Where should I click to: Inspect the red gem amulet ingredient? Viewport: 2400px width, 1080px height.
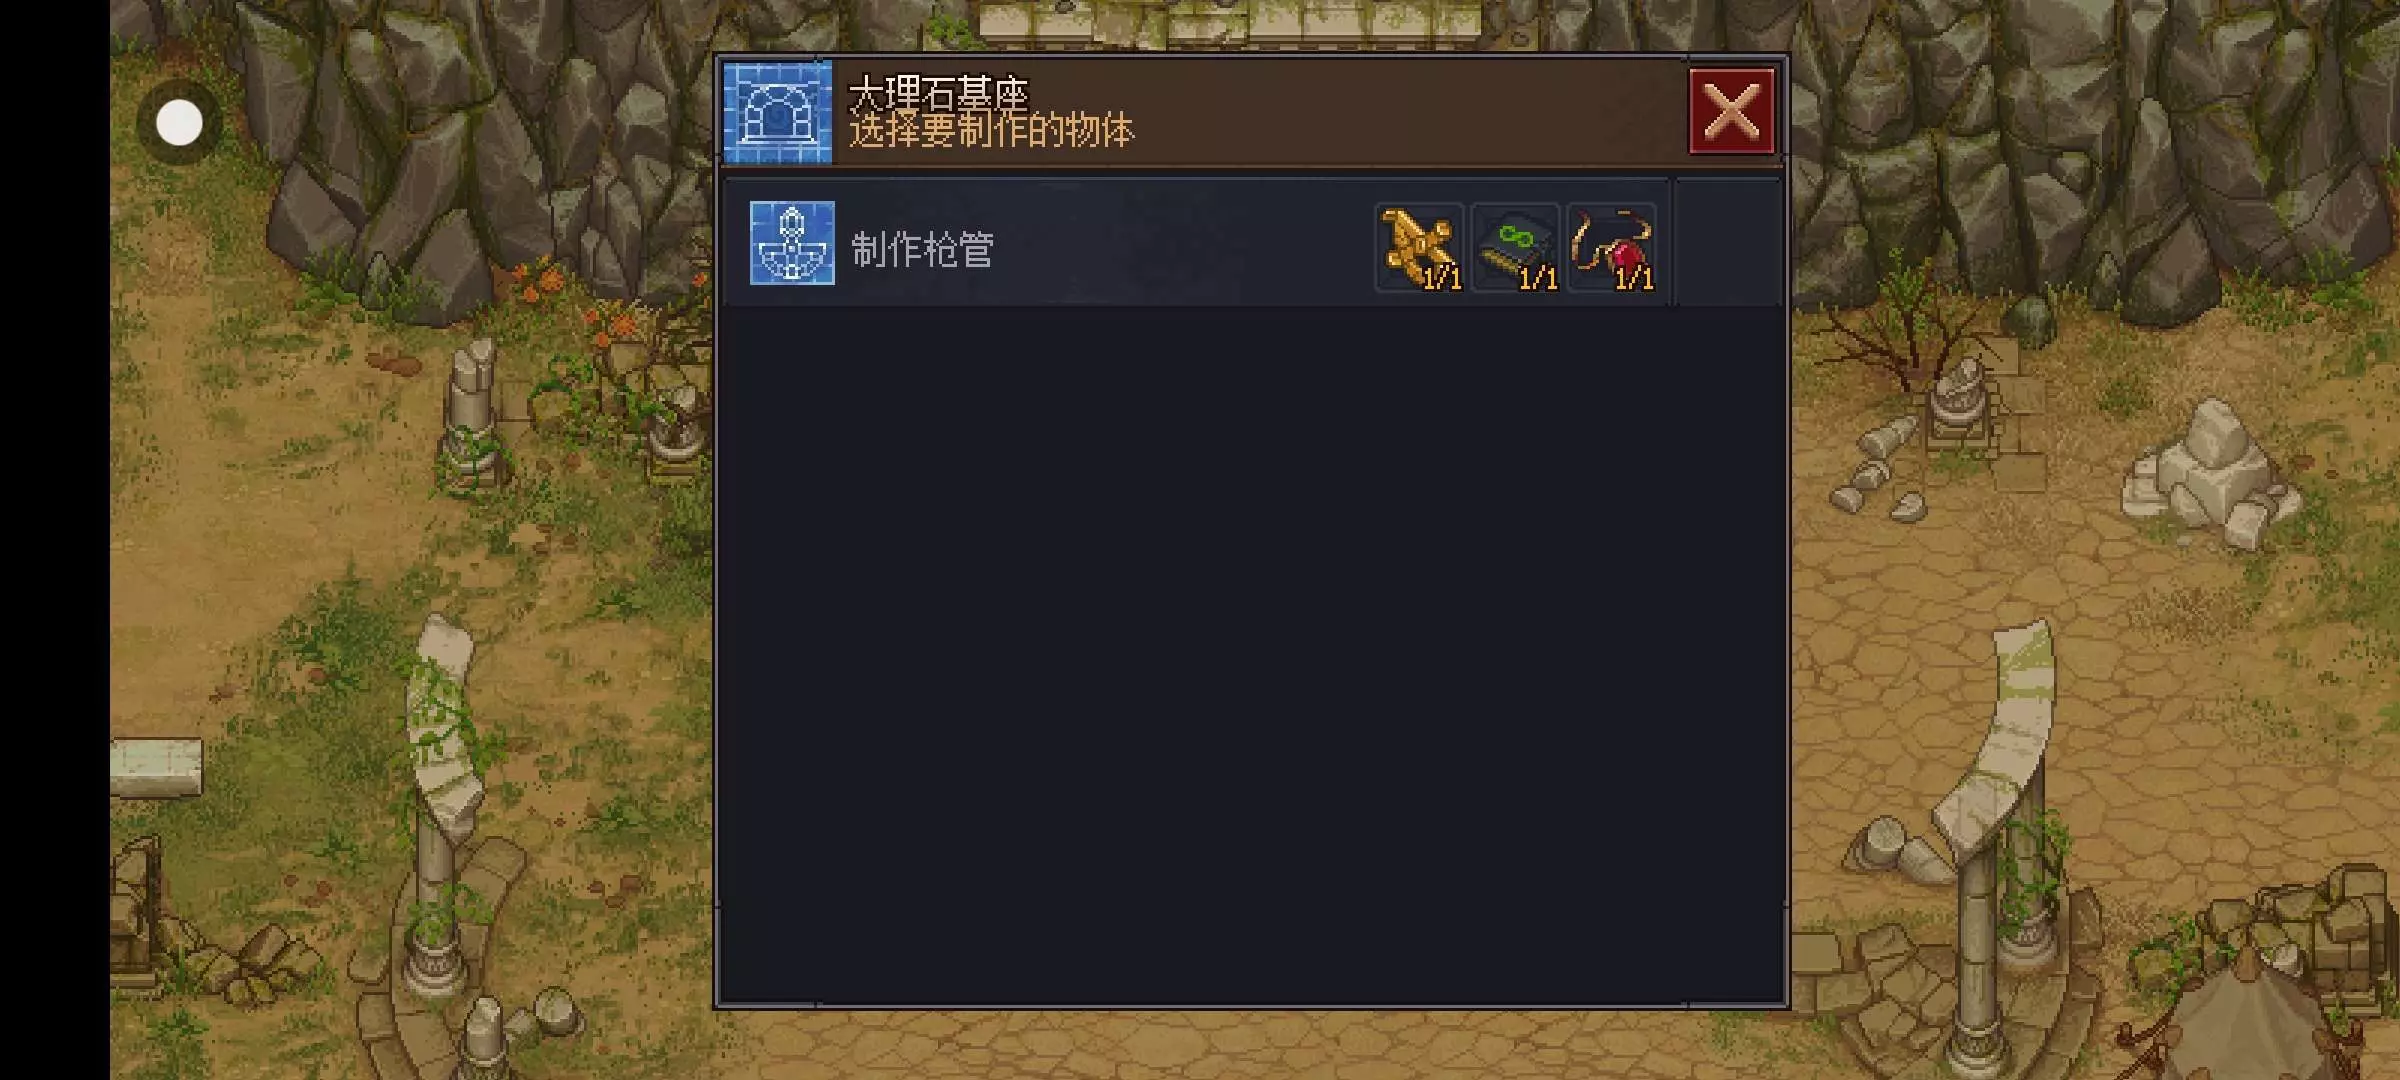1611,247
